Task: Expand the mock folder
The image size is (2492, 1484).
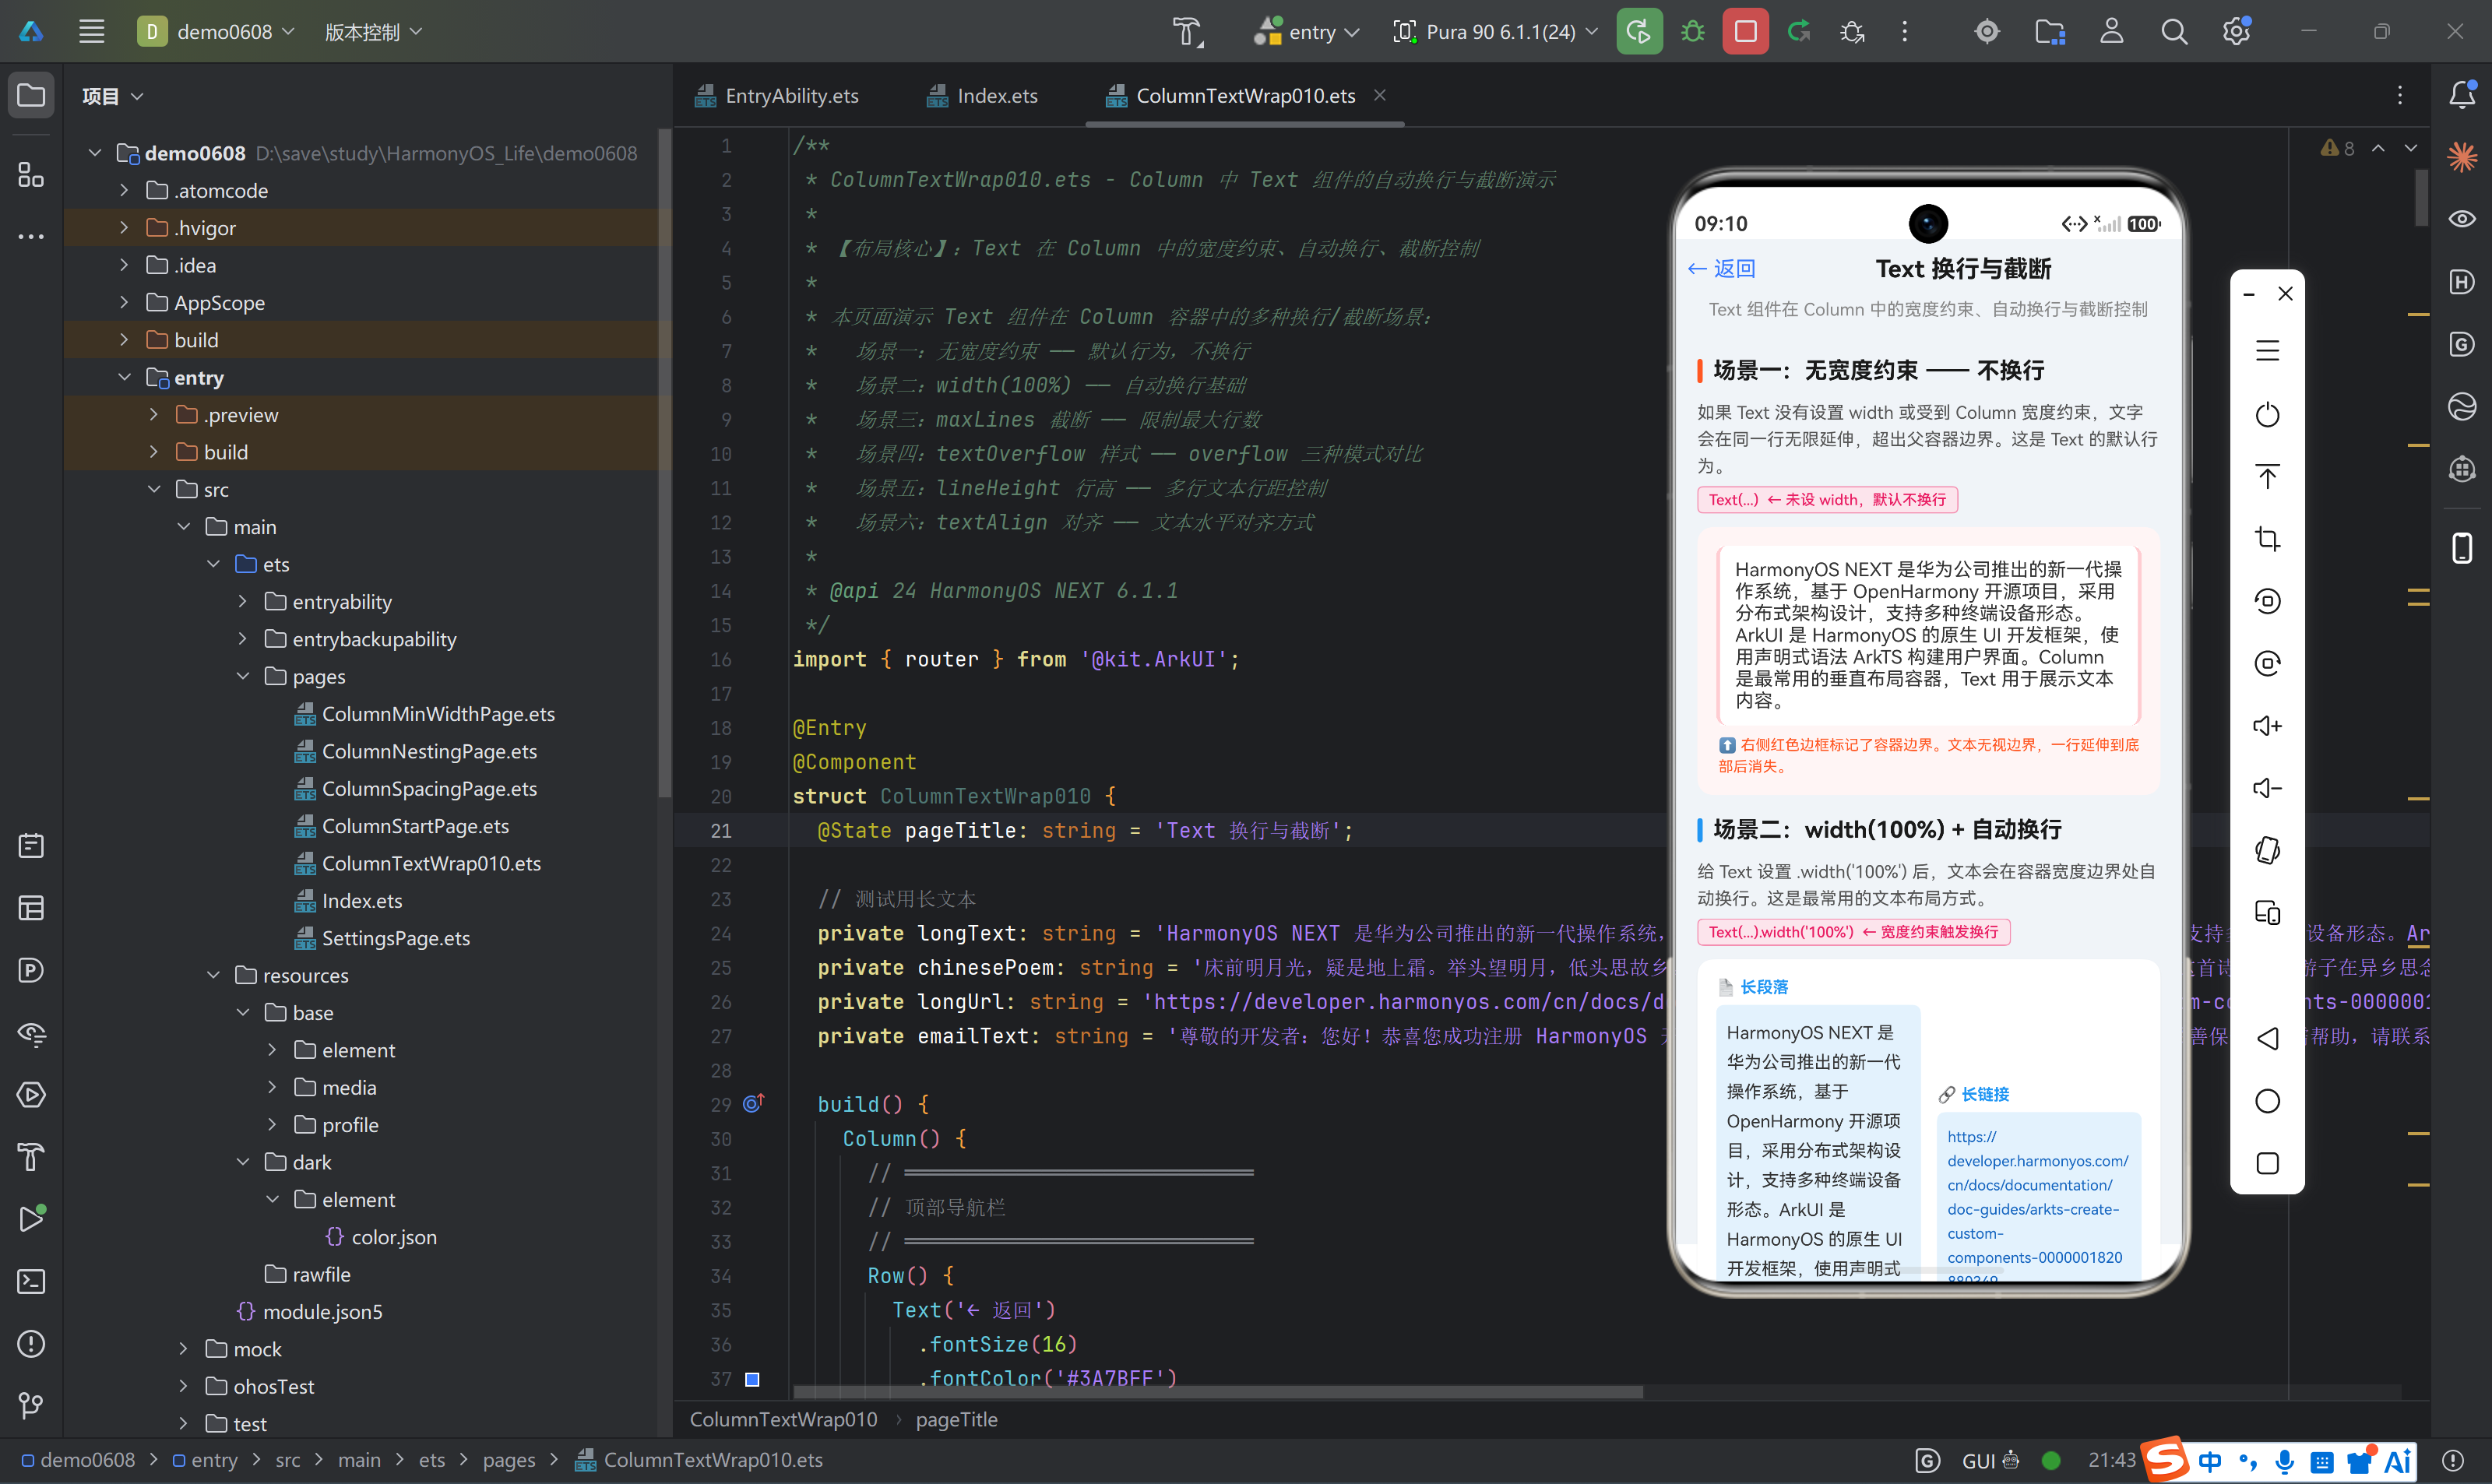Action: (183, 1349)
